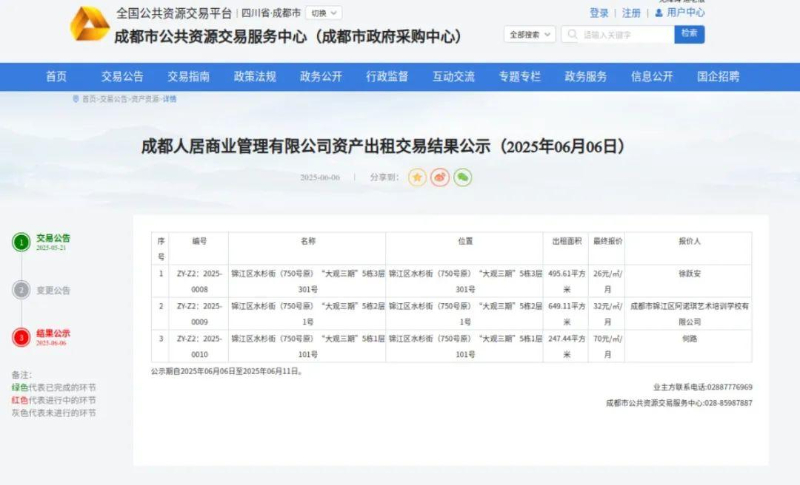Open 交易指南 navigation menu item
Viewport: 800px width, 485px height.
click(189, 76)
